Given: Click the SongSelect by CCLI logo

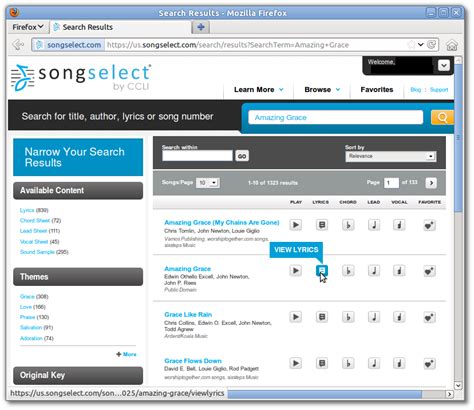Looking at the screenshot, I should [x=81, y=78].
